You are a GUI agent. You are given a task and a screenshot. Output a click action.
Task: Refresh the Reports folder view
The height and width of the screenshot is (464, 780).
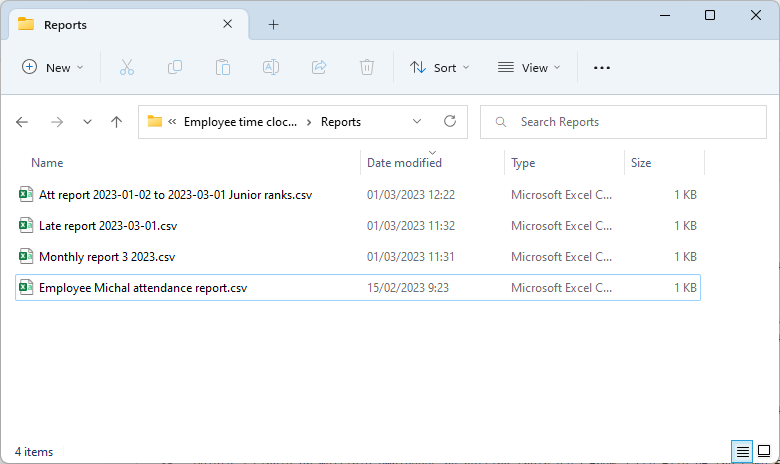[450, 121]
